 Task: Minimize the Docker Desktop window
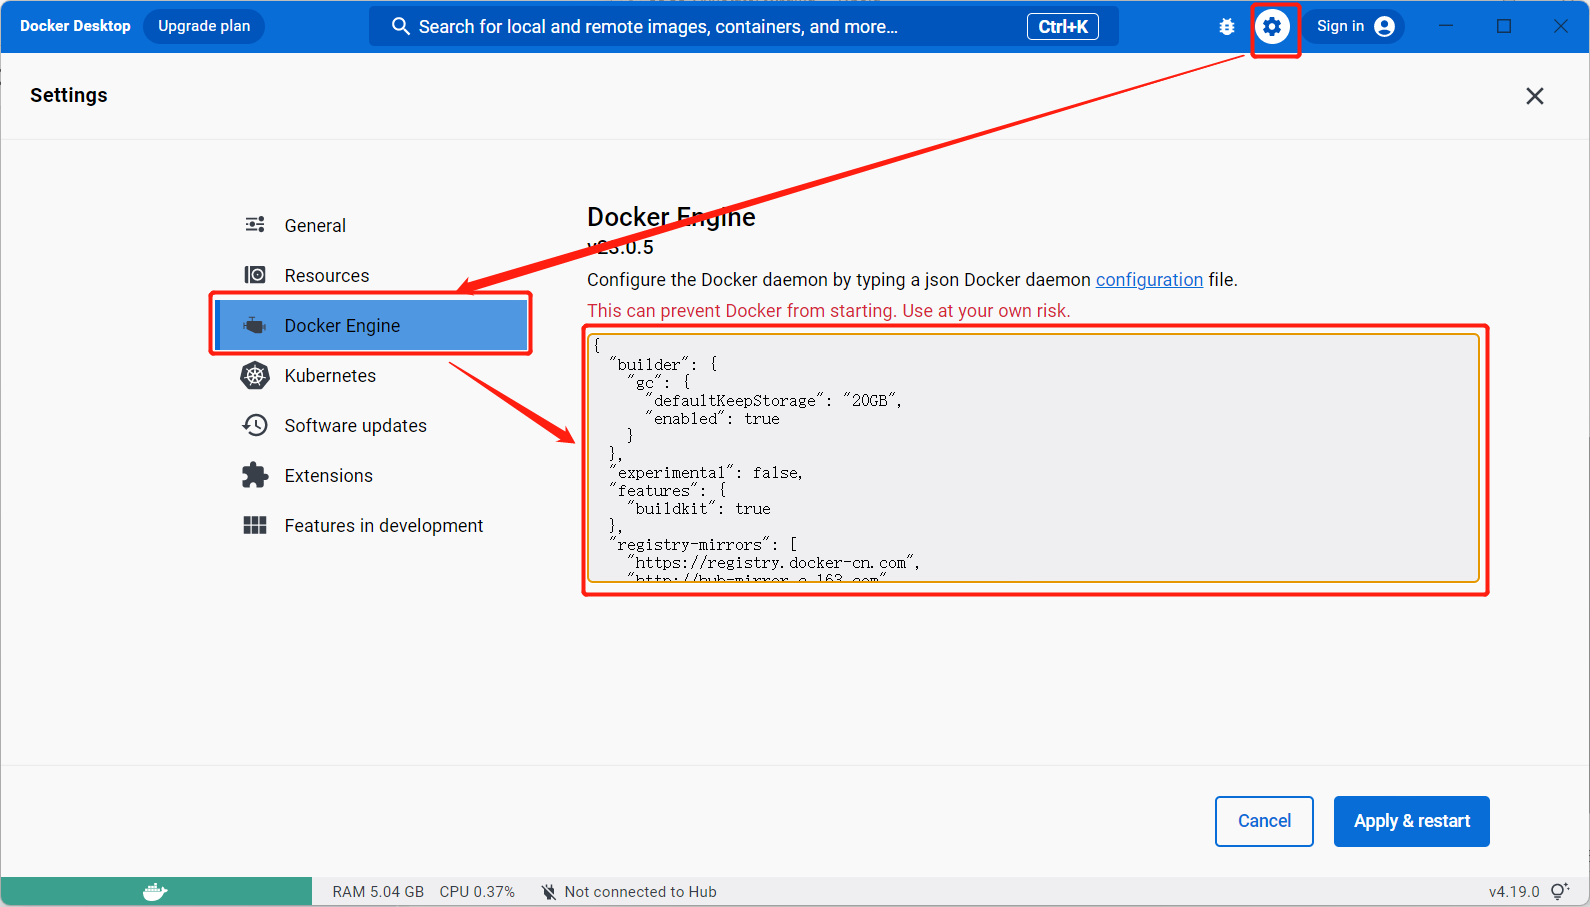(x=1446, y=26)
